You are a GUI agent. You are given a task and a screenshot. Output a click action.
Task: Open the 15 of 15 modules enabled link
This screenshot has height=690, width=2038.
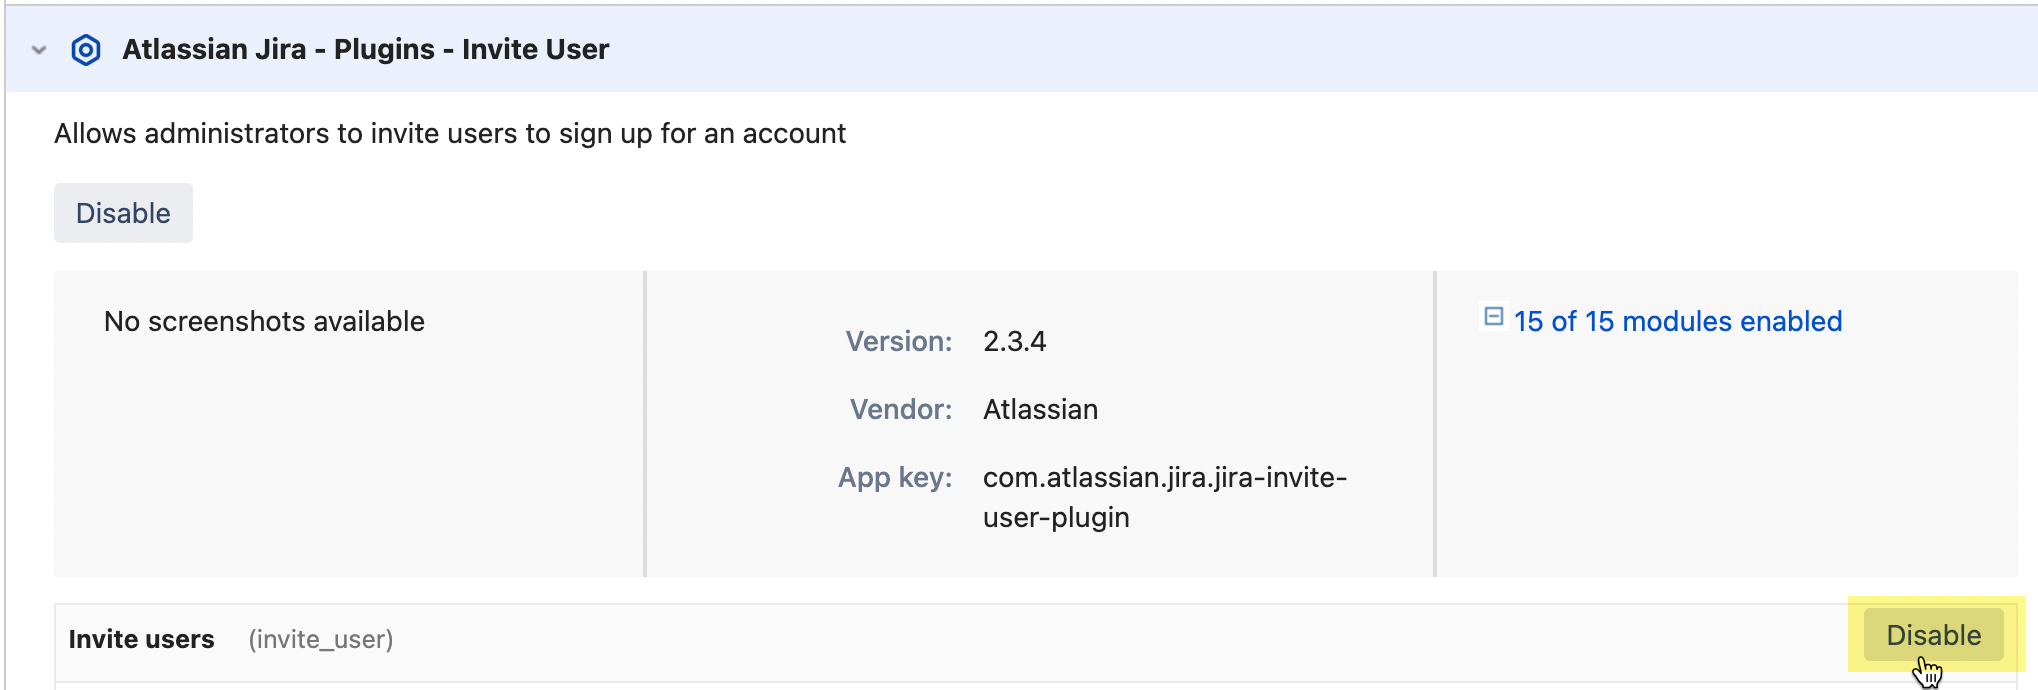point(1677,321)
